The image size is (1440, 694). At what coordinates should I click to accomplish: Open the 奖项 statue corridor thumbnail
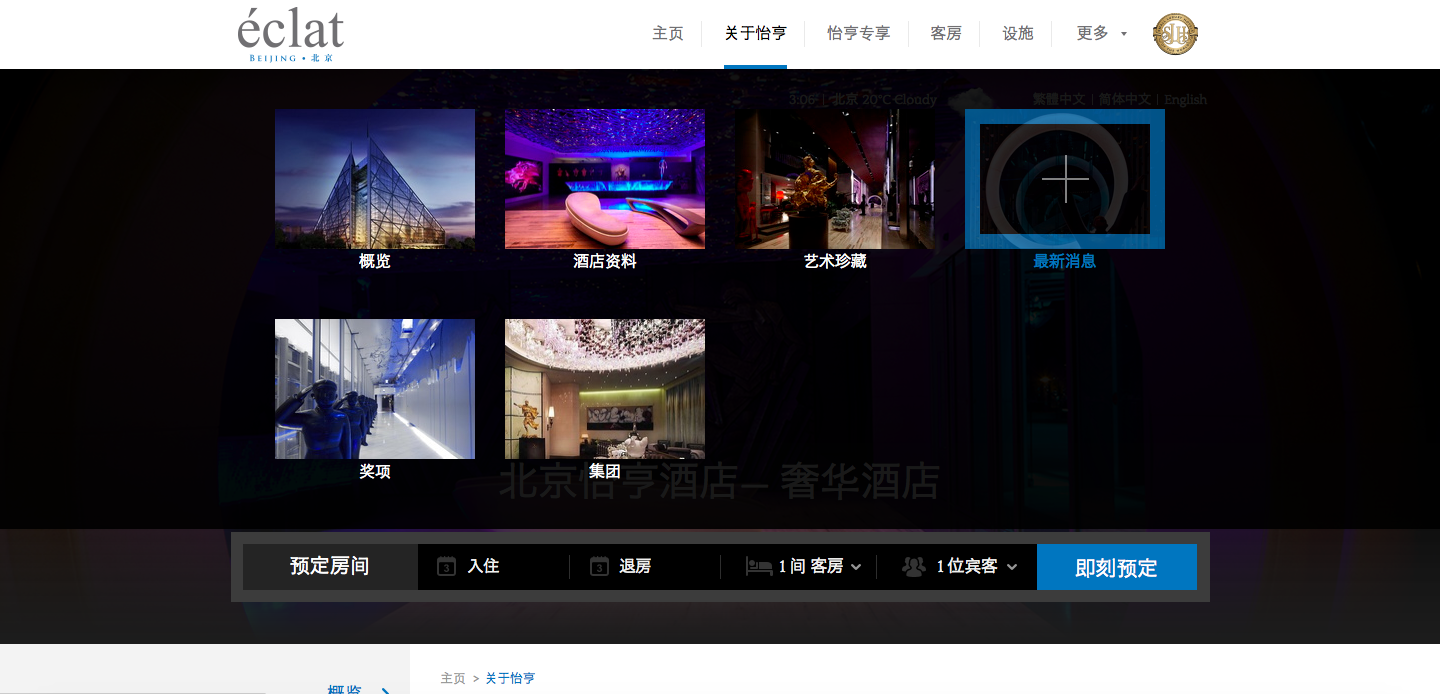(375, 389)
